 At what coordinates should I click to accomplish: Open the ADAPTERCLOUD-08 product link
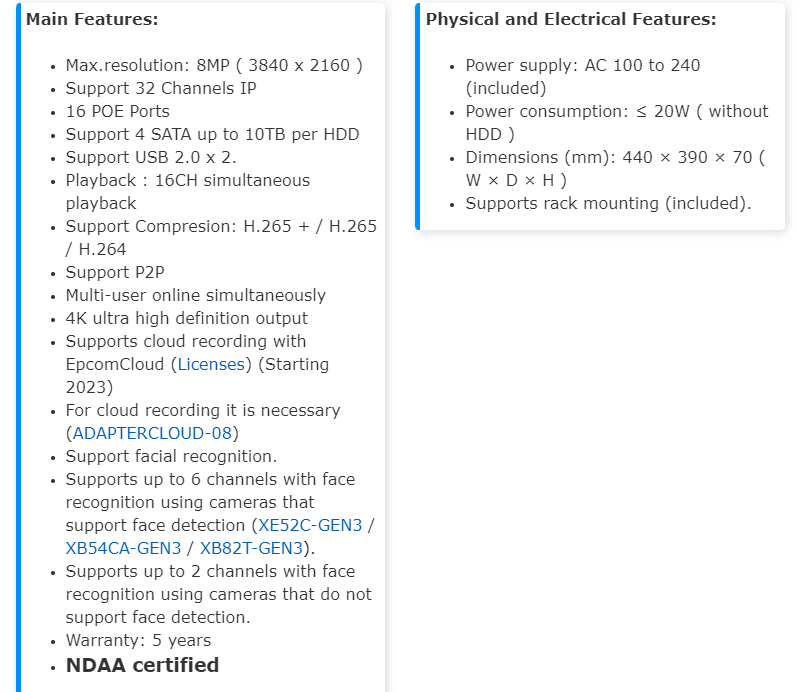pyautogui.click(x=152, y=433)
